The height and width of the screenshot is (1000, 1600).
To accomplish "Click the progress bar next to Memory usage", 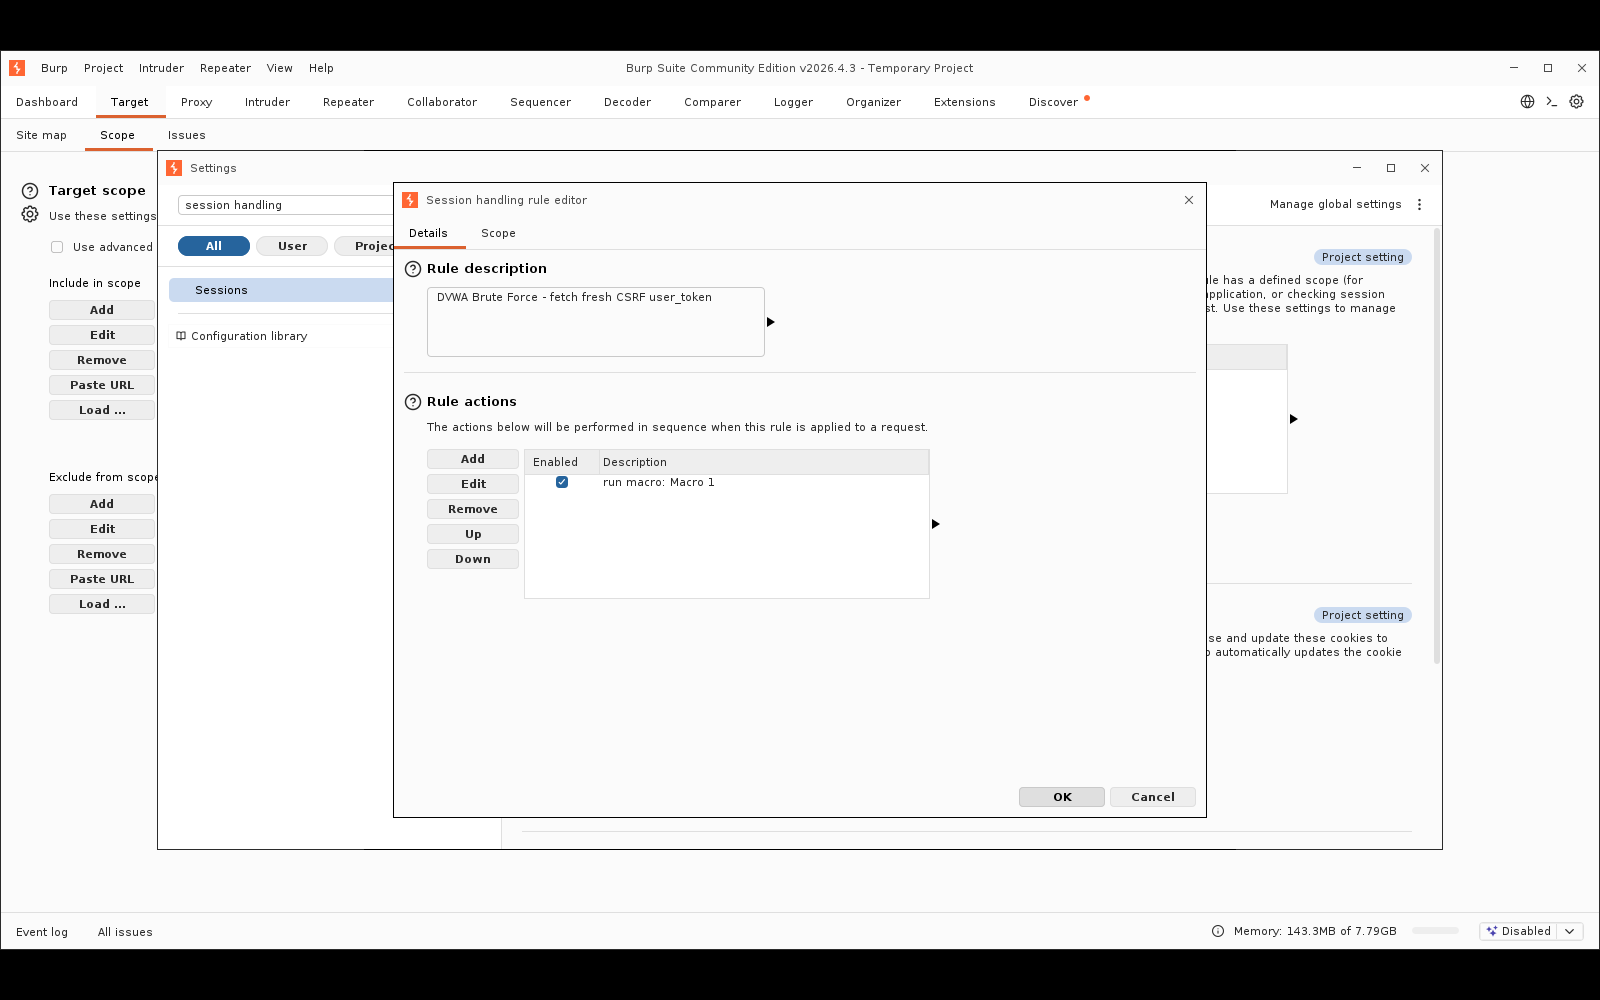I will (1436, 931).
